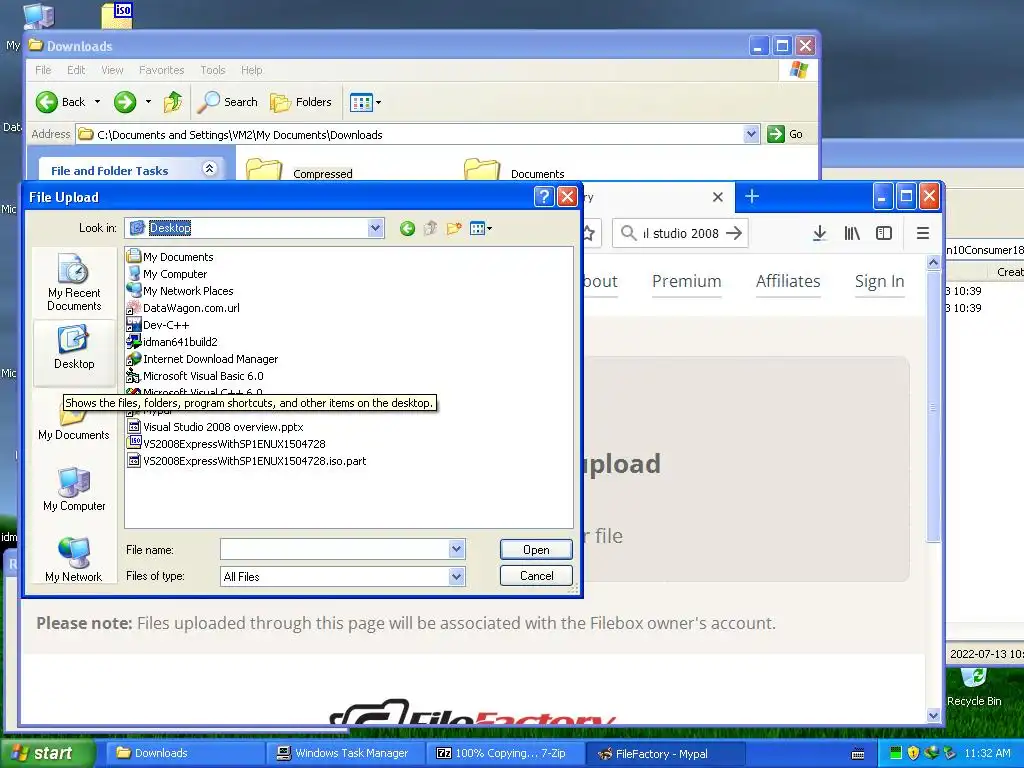This screenshot has height=768, width=1024.
Task: Click Forward arrow in Downloads window
Action: (125, 102)
